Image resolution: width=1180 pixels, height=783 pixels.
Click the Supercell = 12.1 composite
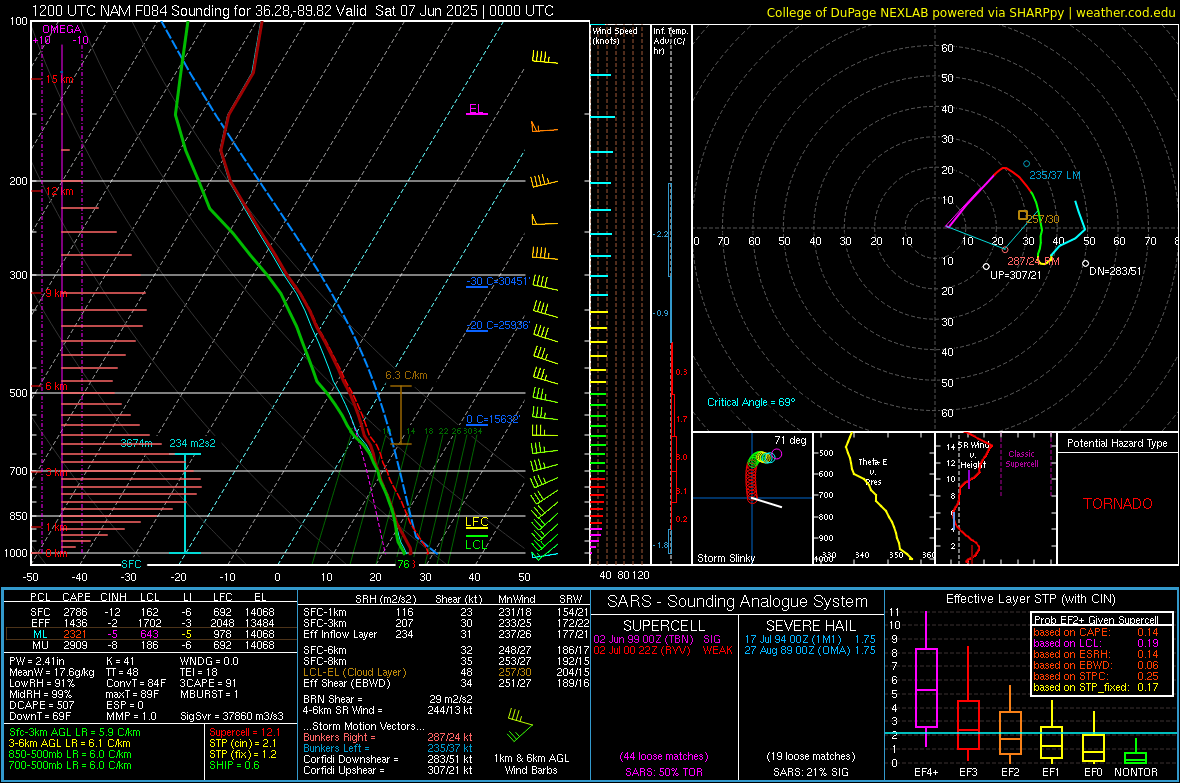(x=245, y=732)
